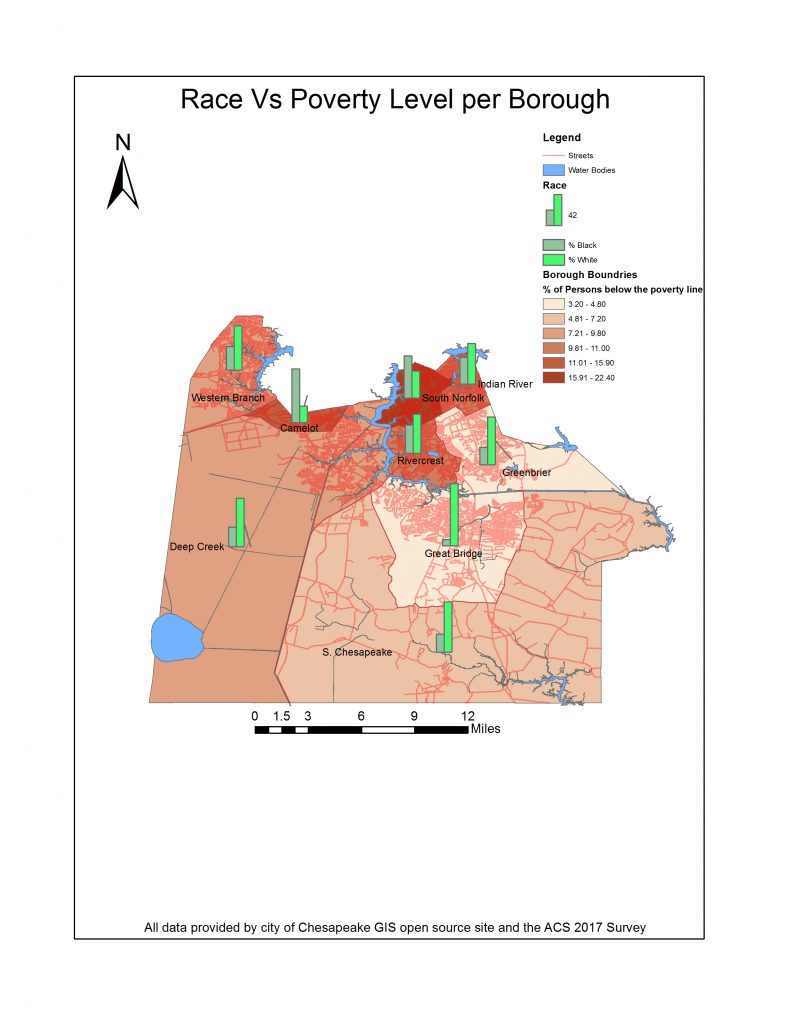Viewport: 791px width, 1024px height.
Task: Click the 'Streets' legend label
Action: coord(581,155)
